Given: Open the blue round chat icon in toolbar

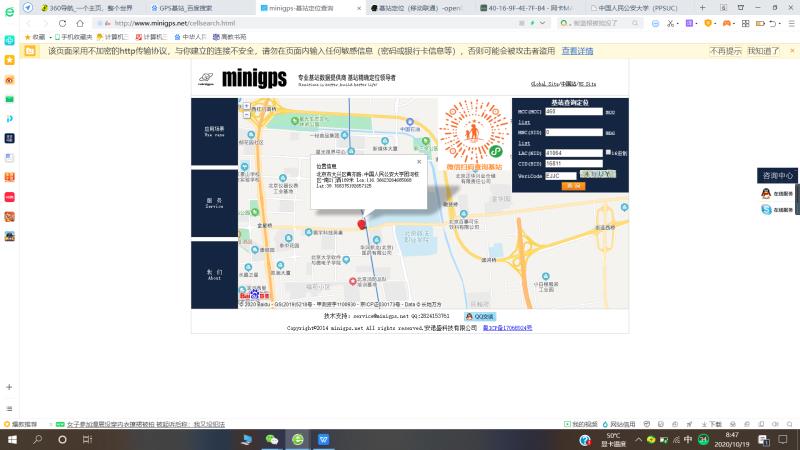Looking at the screenshot, I should pos(656,23).
